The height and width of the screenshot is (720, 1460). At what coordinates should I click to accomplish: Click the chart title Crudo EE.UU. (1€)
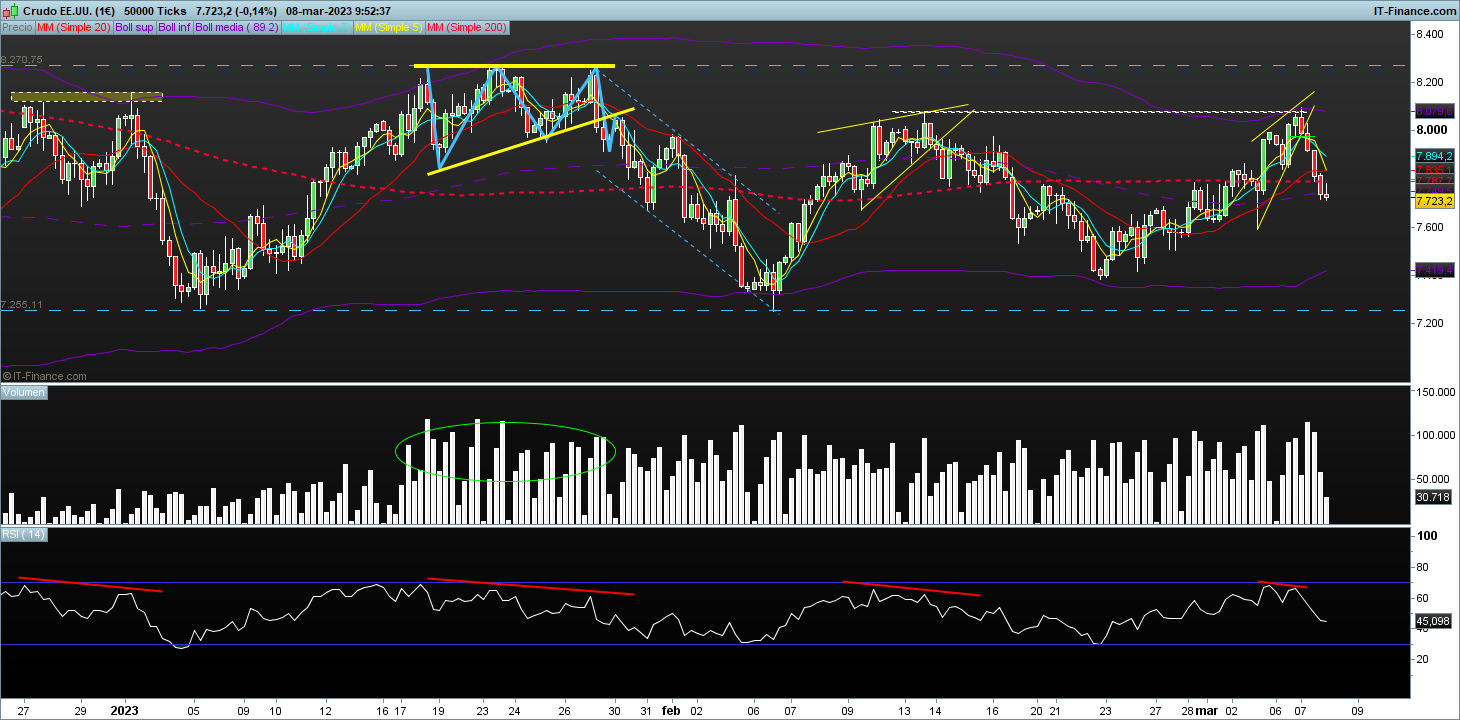pyautogui.click(x=70, y=11)
